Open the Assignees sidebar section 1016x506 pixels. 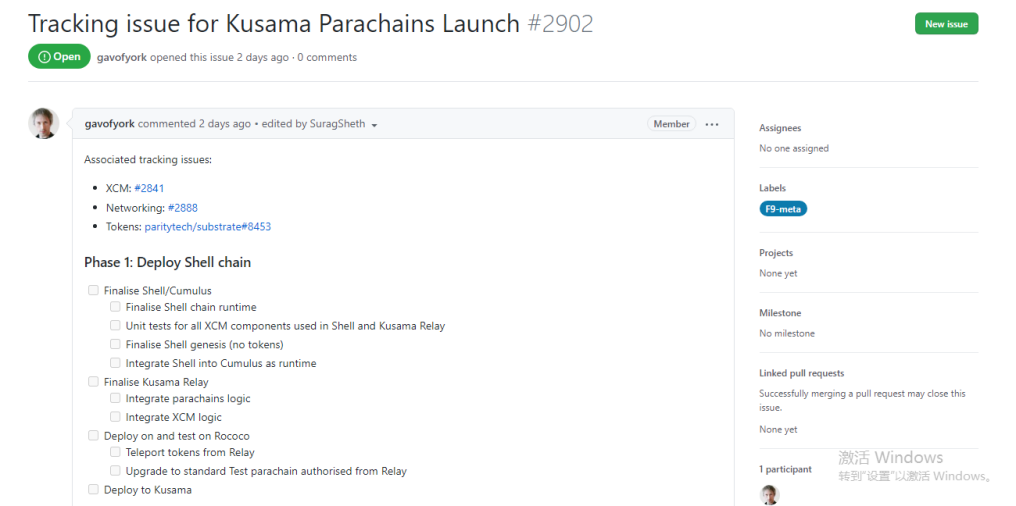(x=780, y=128)
